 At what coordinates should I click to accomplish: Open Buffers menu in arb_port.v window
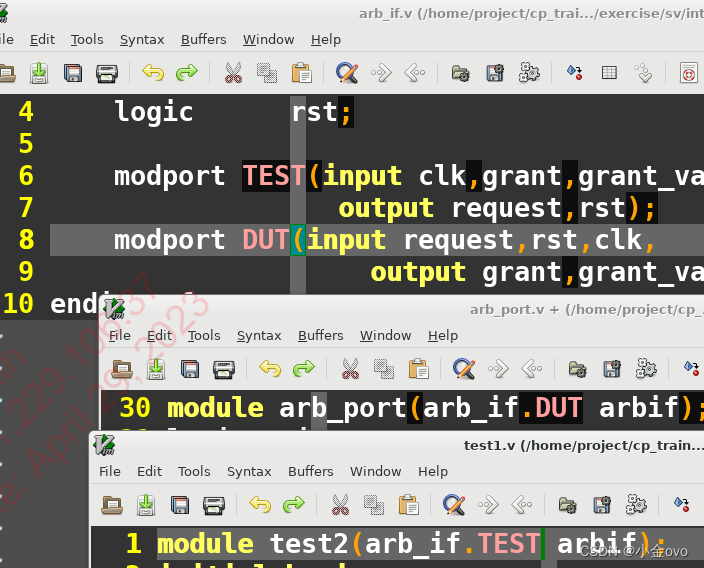pos(321,335)
